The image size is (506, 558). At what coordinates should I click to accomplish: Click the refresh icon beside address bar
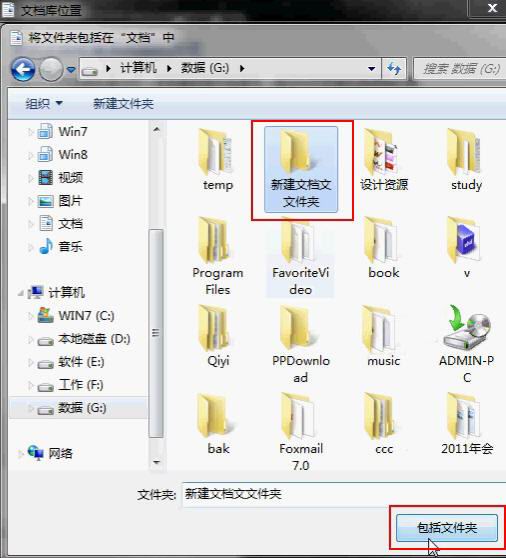(394, 68)
